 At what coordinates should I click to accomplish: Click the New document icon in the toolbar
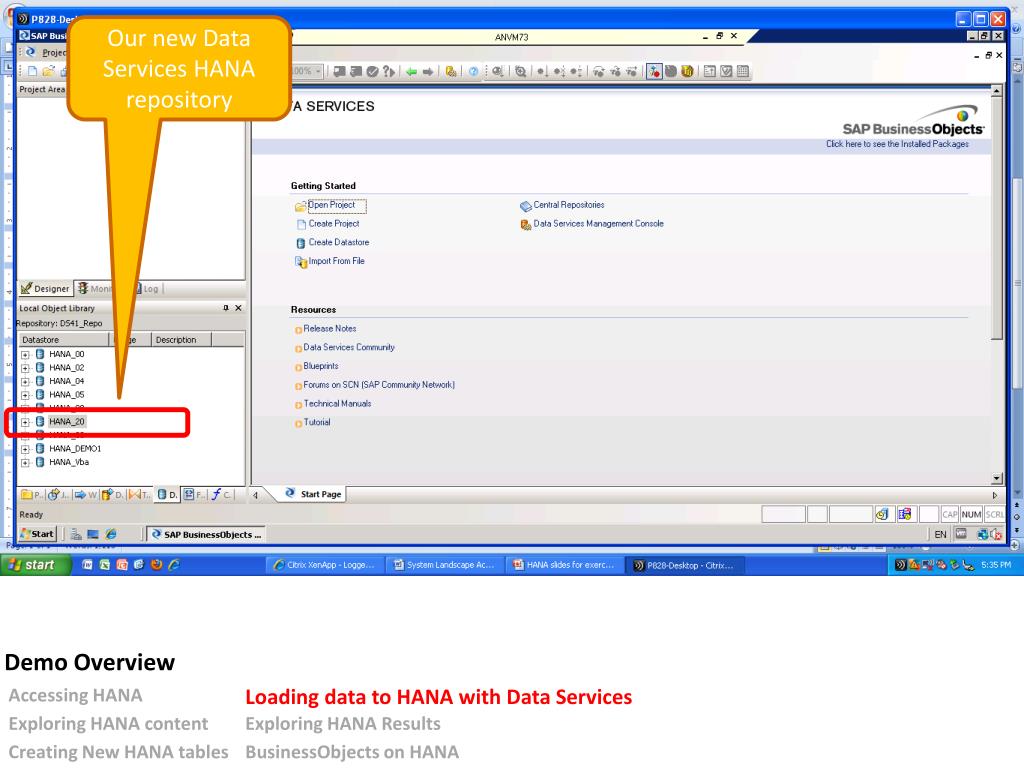click(32, 71)
